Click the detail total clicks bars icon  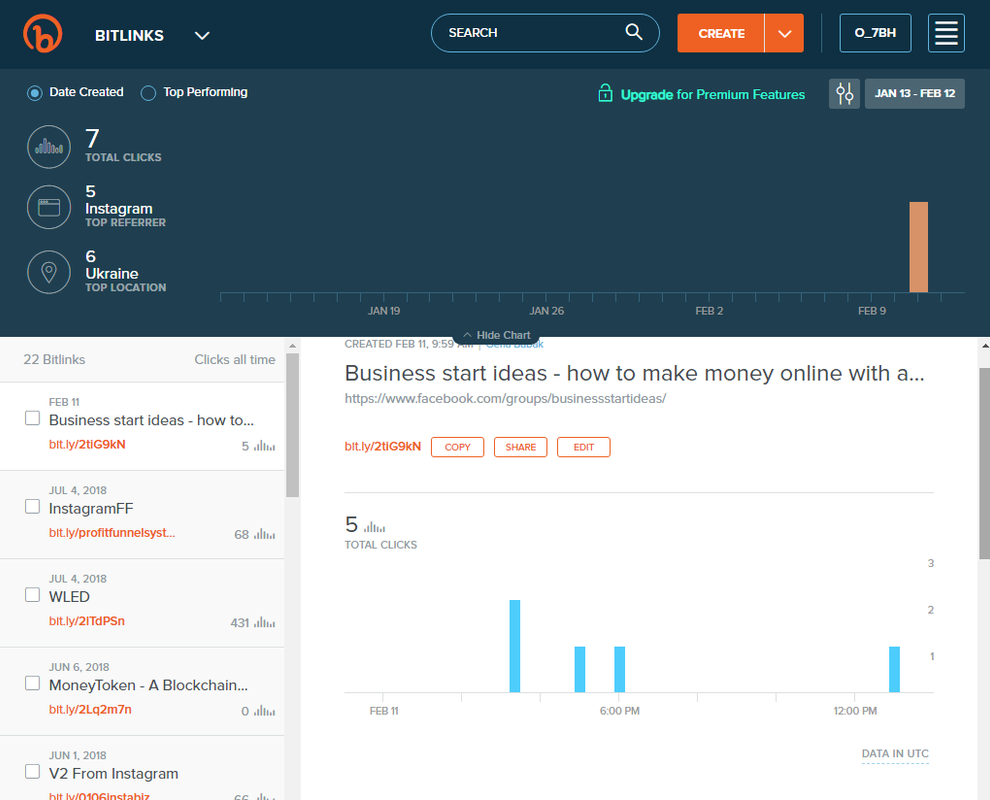tap(374, 527)
